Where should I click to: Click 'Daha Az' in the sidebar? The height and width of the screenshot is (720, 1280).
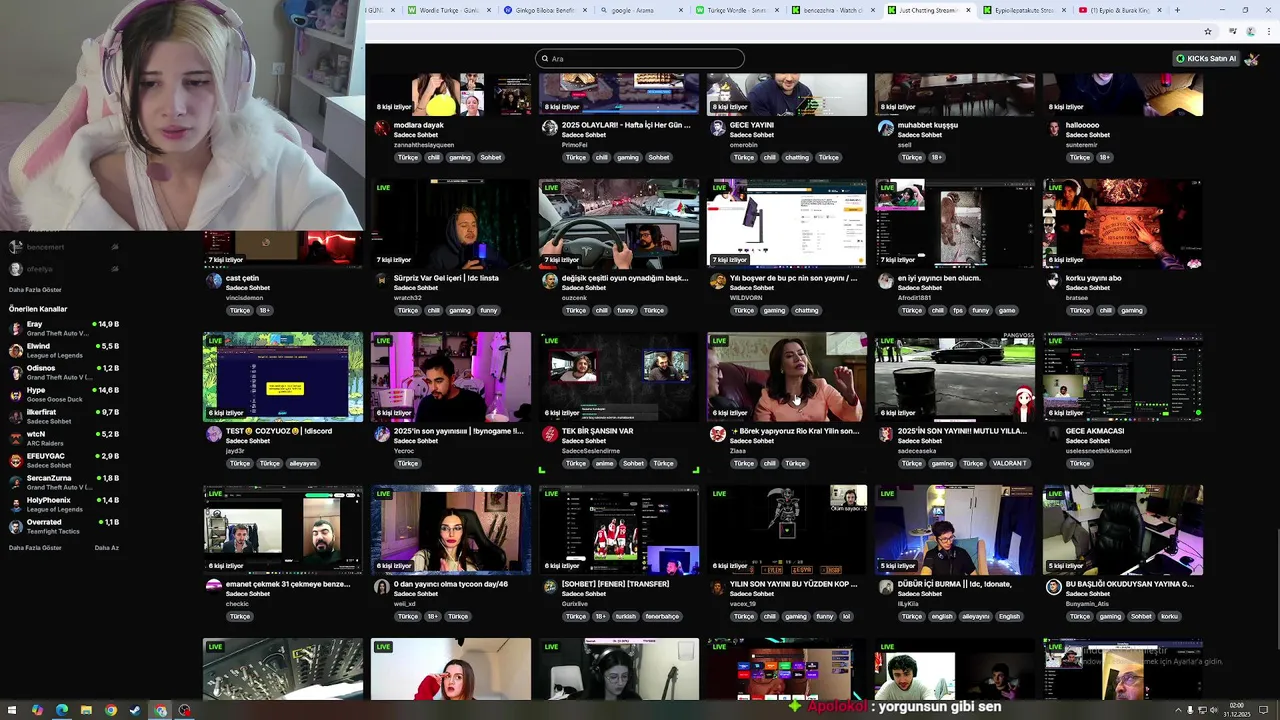[x=107, y=548]
